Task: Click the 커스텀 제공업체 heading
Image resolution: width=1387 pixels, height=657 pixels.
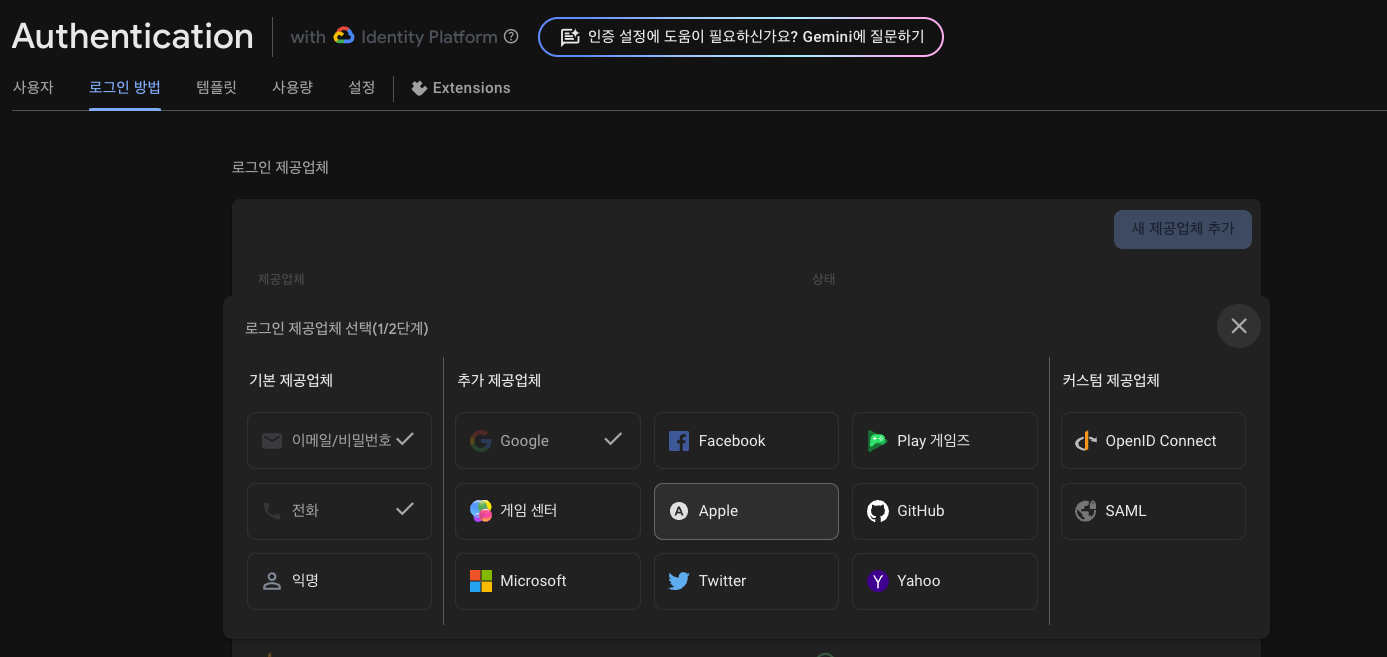Action: pyautogui.click(x=1111, y=380)
